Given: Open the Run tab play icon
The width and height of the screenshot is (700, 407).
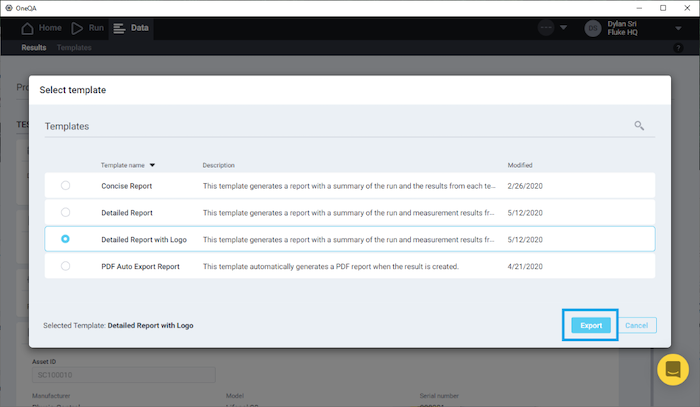Looking at the screenshot, I should tap(77, 28).
